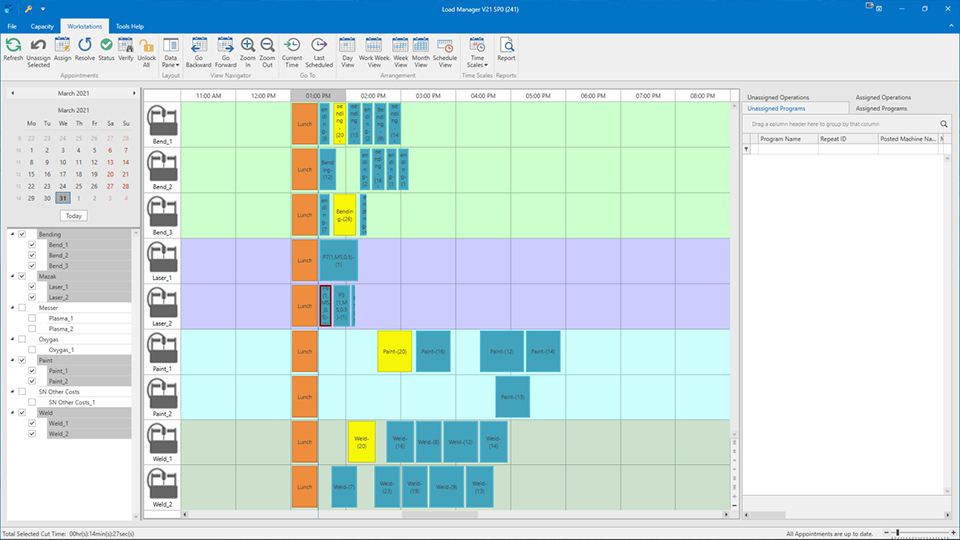Click the search icon in programs panel

(x=943, y=124)
